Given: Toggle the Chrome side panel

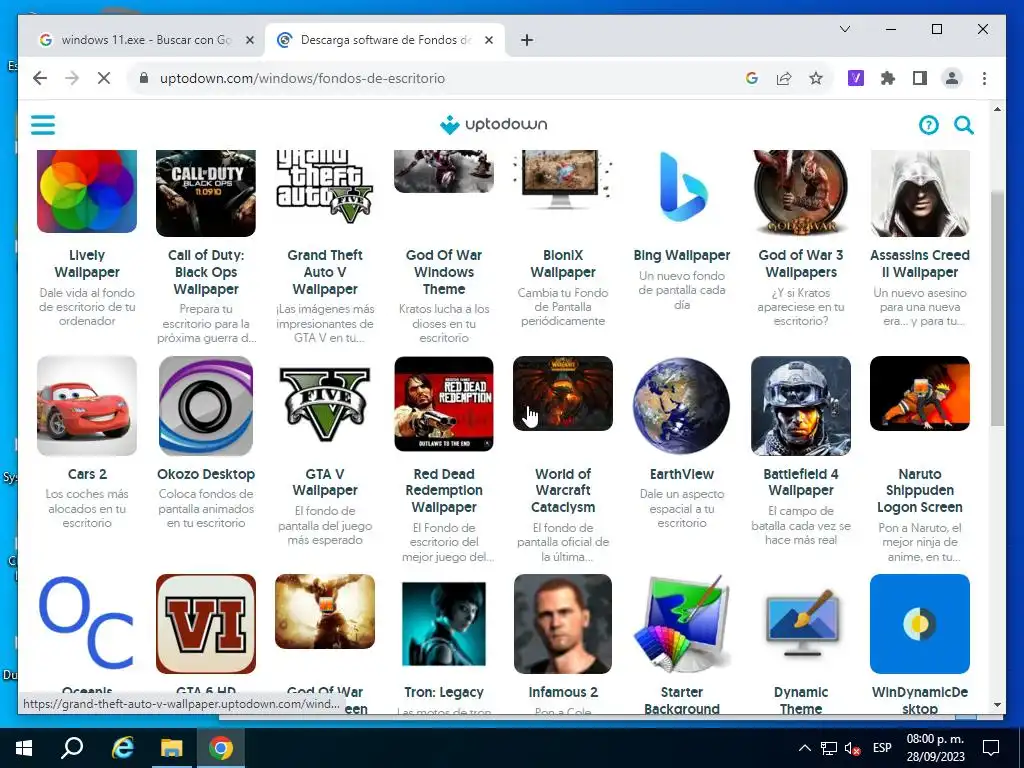Looking at the screenshot, I should tap(920, 78).
